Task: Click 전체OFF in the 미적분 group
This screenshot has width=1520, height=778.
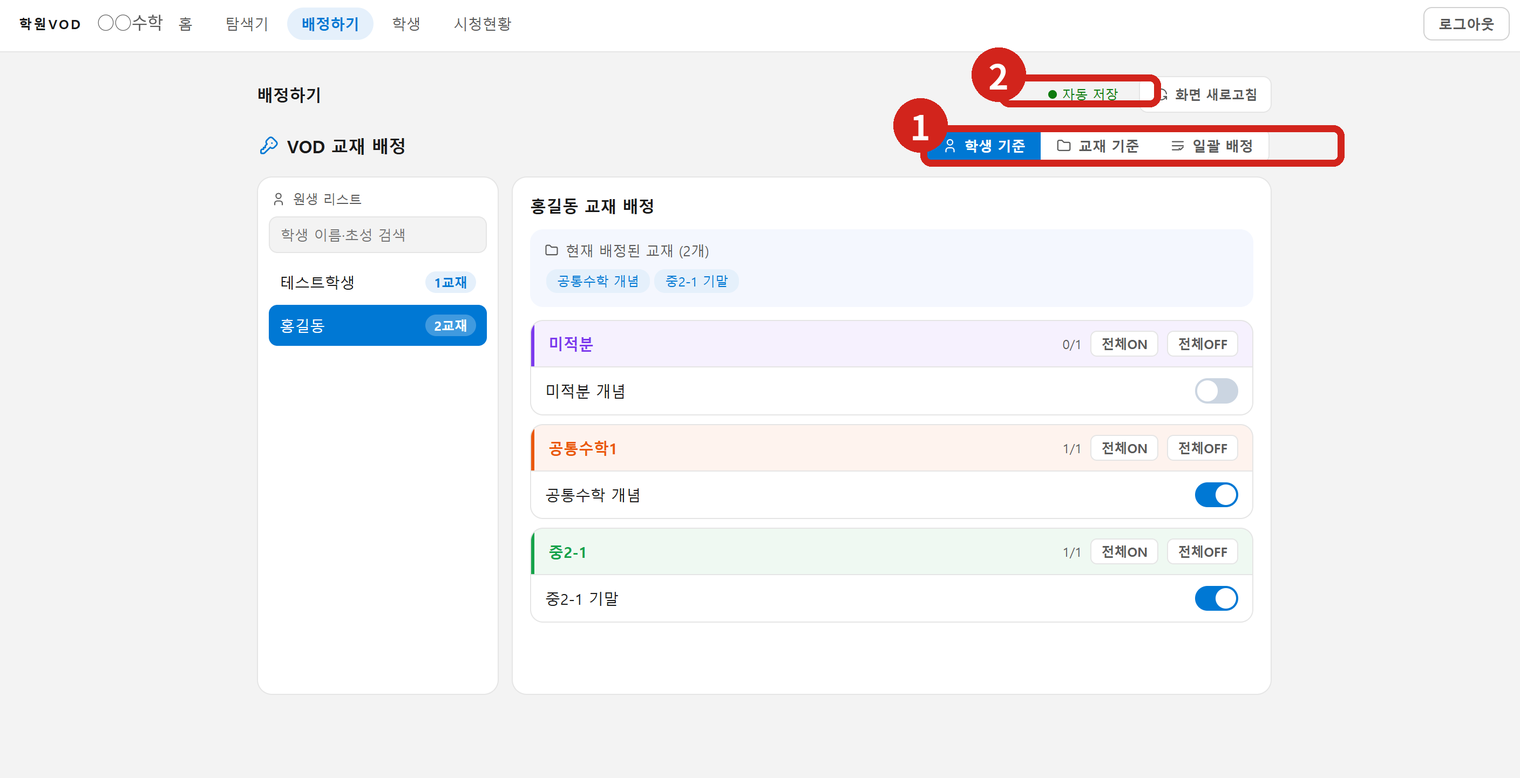Action: 1202,344
